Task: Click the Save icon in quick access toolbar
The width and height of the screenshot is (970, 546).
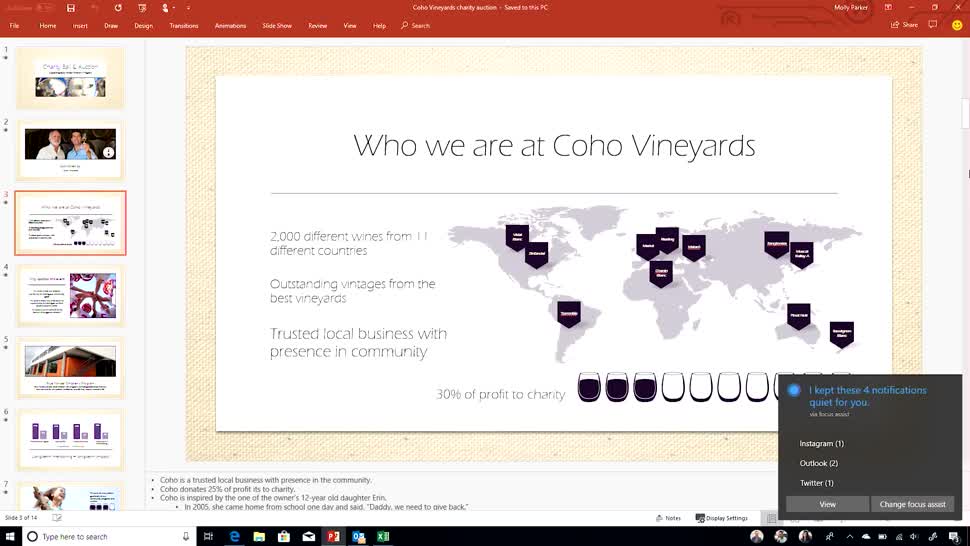Action: coord(71,8)
